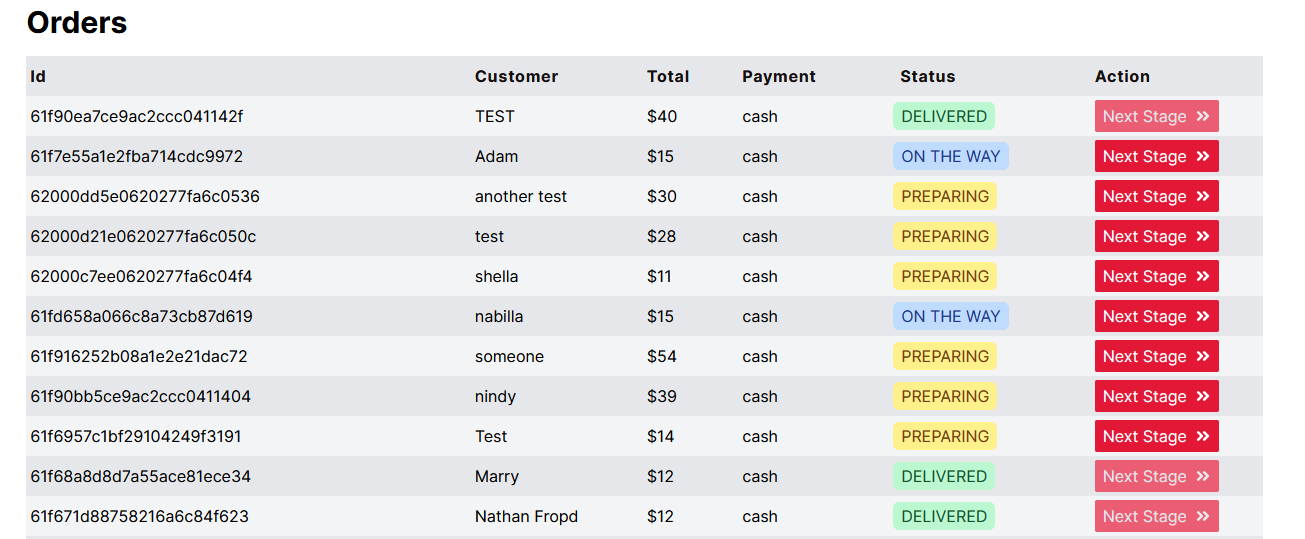Click the cash payment in Adam's row
This screenshot has height=539, width=1305.
(x=760, y=156)
